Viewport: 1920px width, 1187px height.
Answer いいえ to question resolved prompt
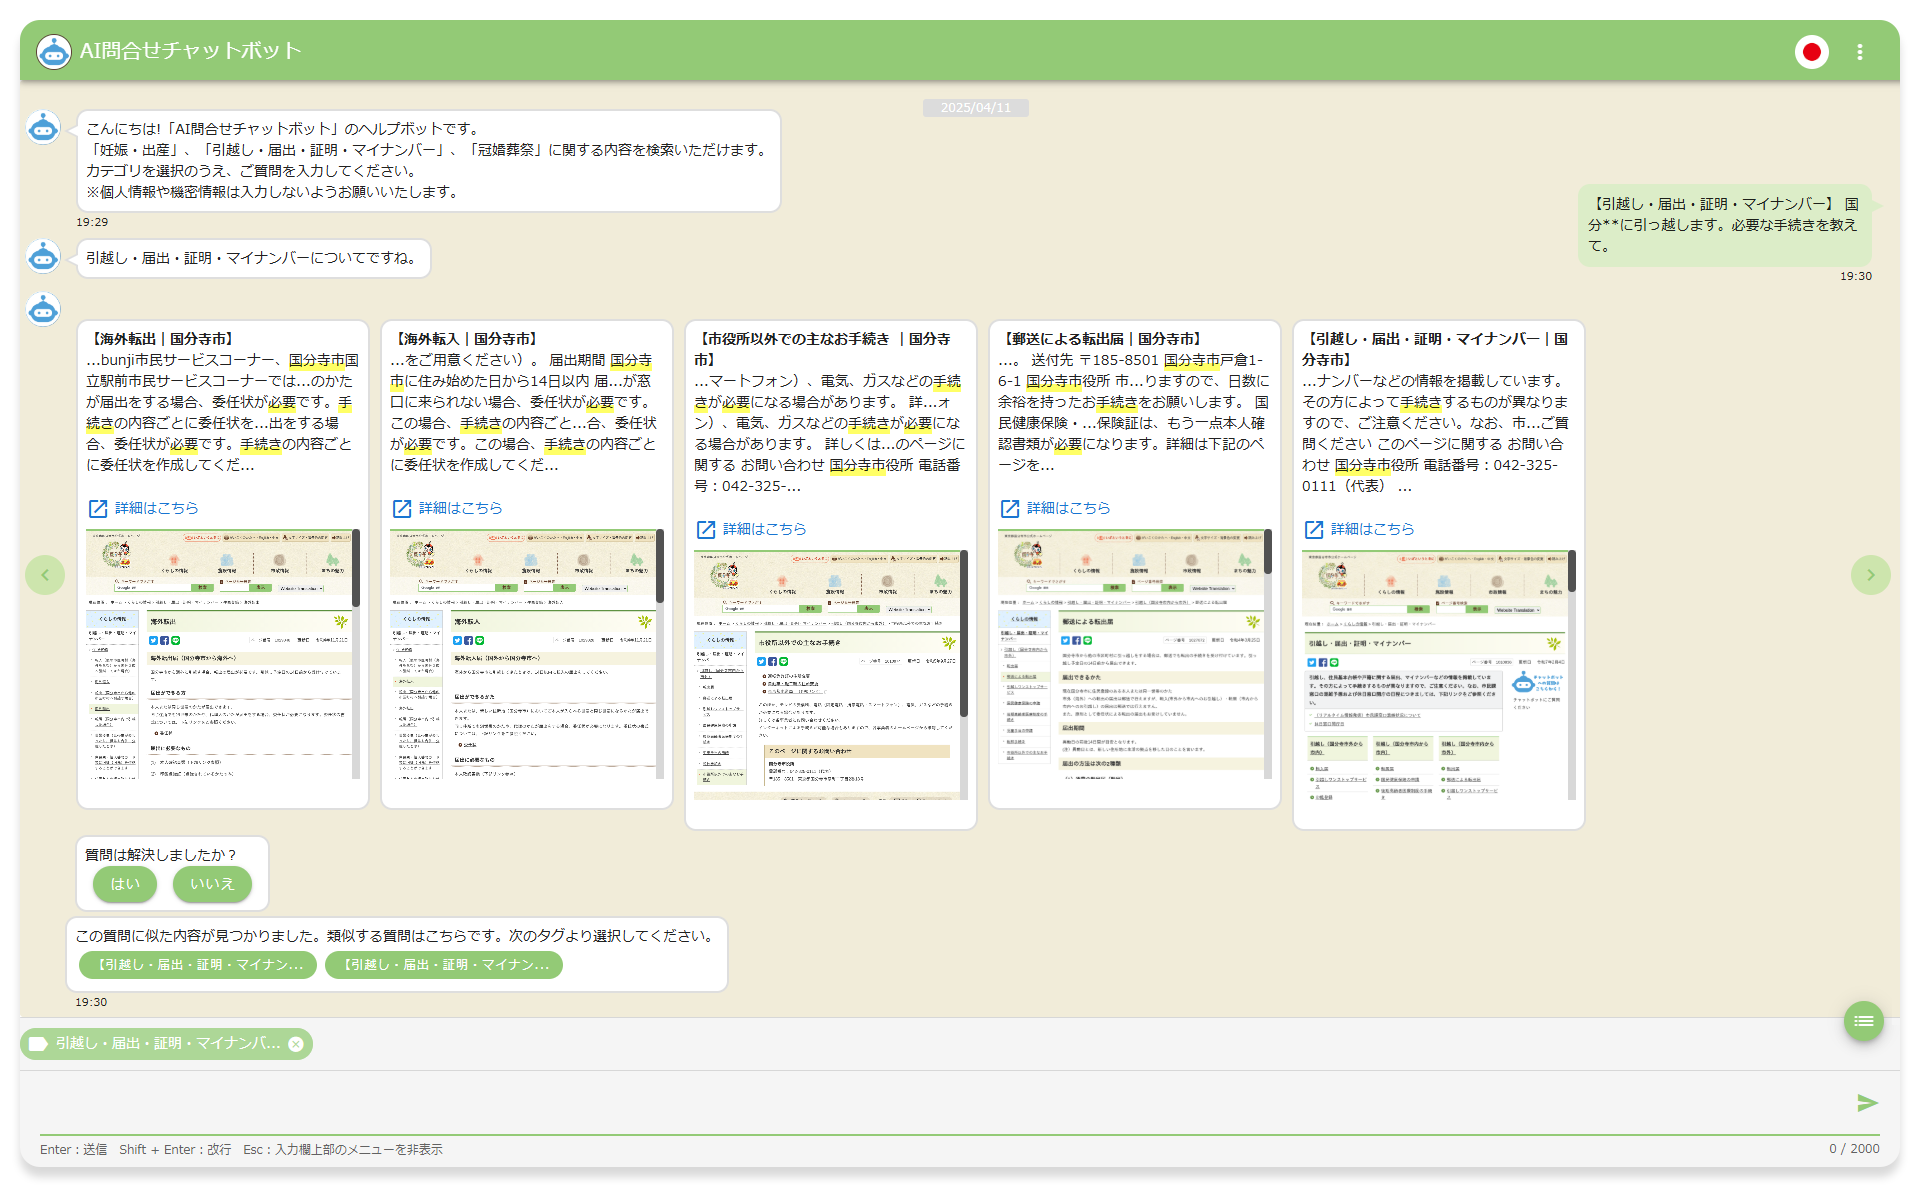[x=212, y=884]
